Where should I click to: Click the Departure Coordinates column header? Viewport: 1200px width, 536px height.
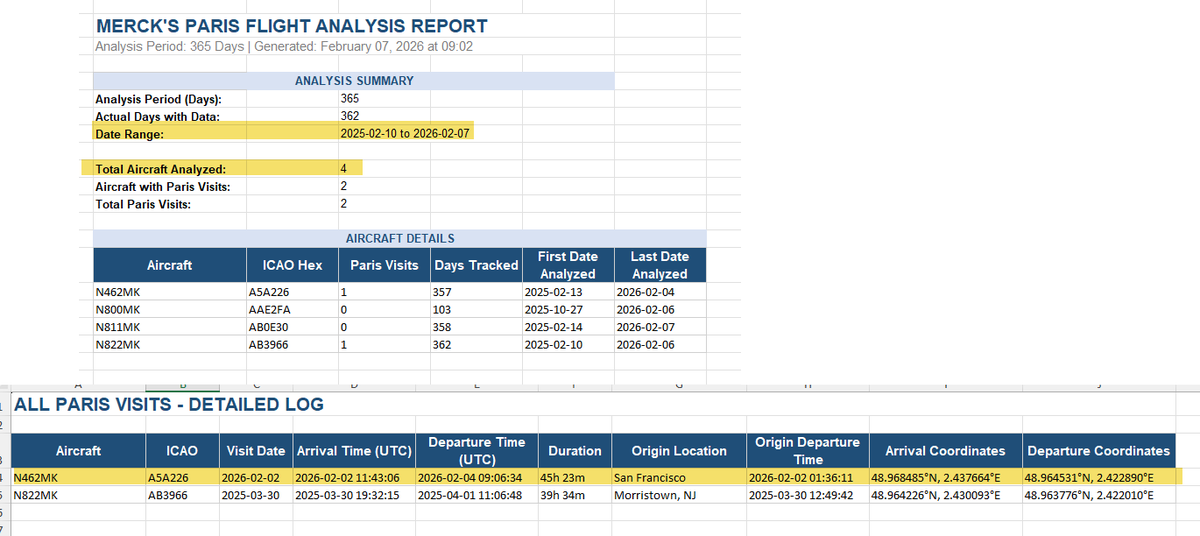pos(1098,451)
